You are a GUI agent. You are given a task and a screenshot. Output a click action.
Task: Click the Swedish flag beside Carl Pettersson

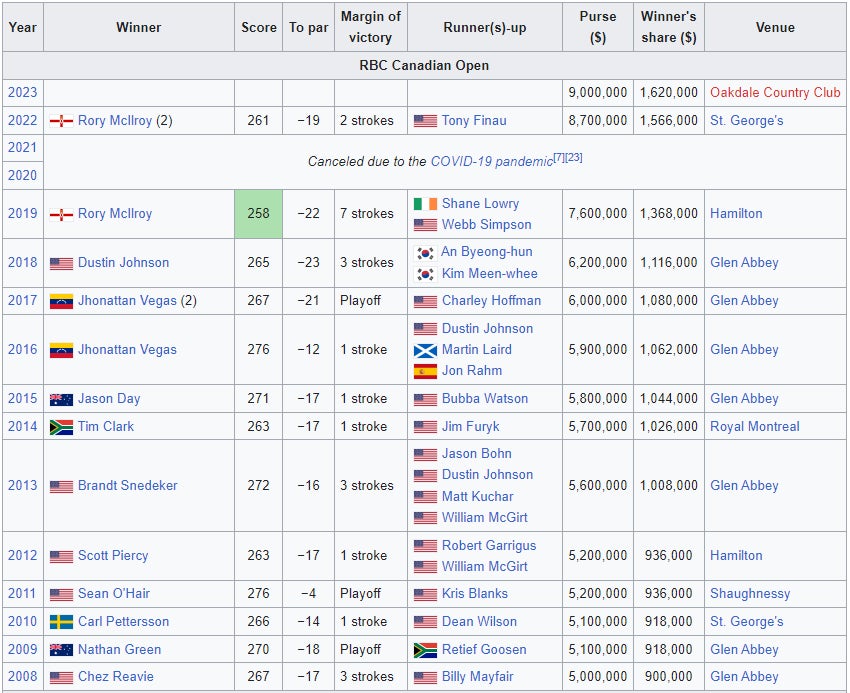click(x=61, y=622)
